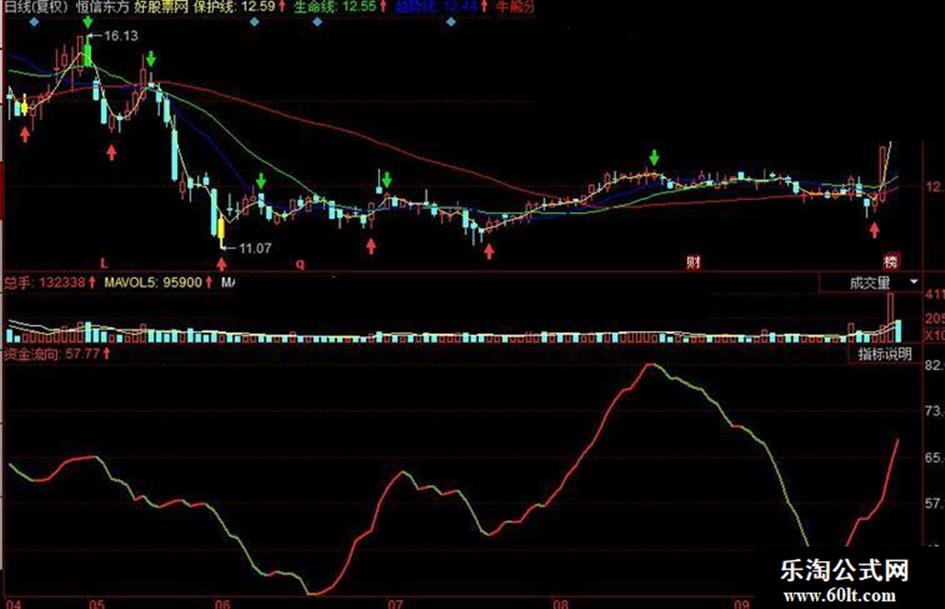Click the 榜 ranking marker
Image resolution: width=945 pixels, height=609 pixels.
(x=890, y=261)
